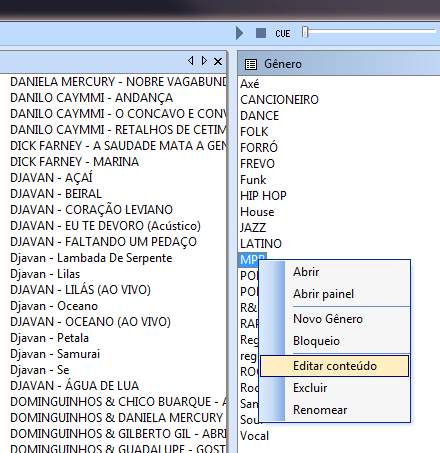Click the CUE button
This screenshot has width=440, height=453.
[283, 34]
